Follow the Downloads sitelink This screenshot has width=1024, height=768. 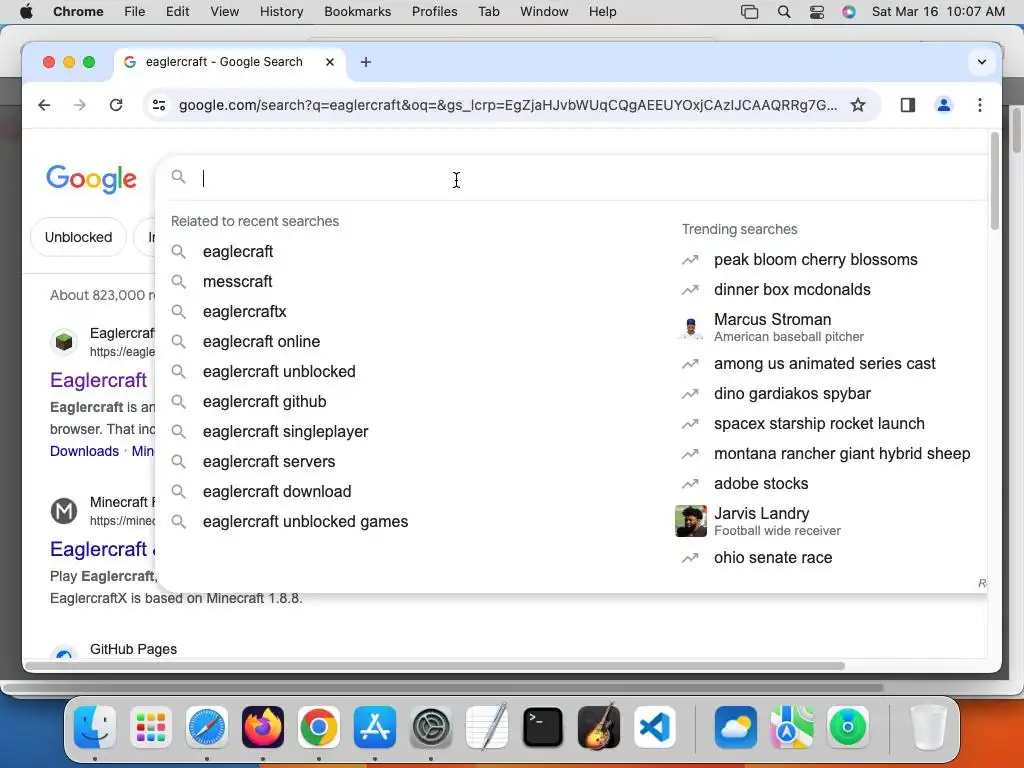click(84, 451)
